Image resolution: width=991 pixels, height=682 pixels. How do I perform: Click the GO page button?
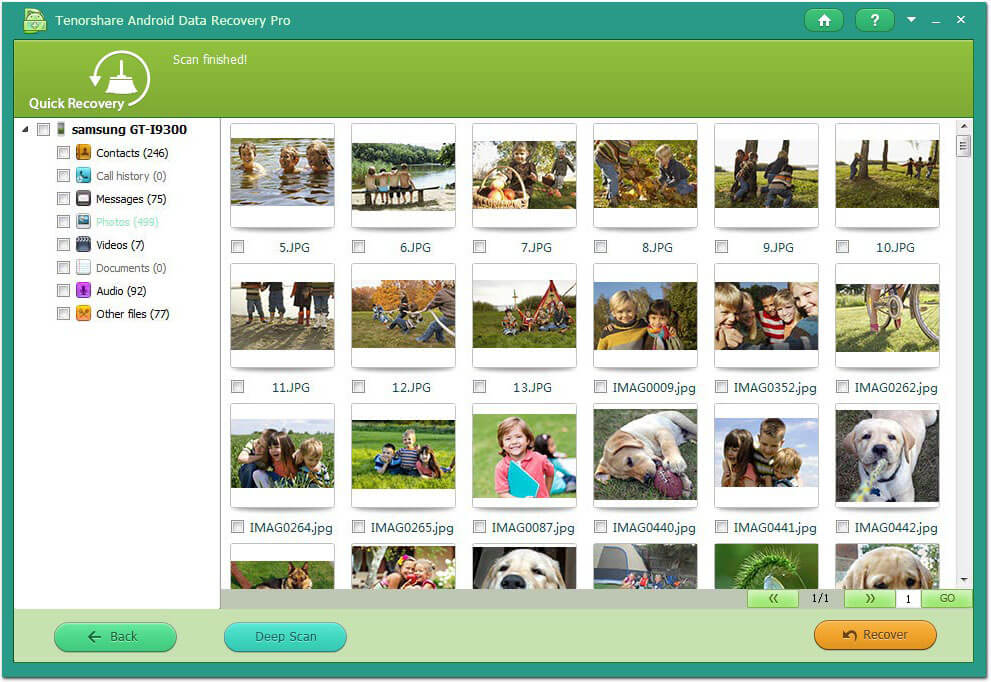pyautogui.click(x=947, y=598)
